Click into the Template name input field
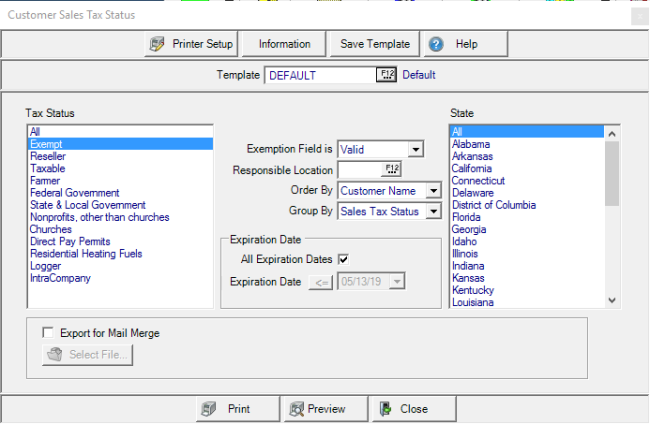650x424 pixels. pyautogui.click(x=320, y=74)
